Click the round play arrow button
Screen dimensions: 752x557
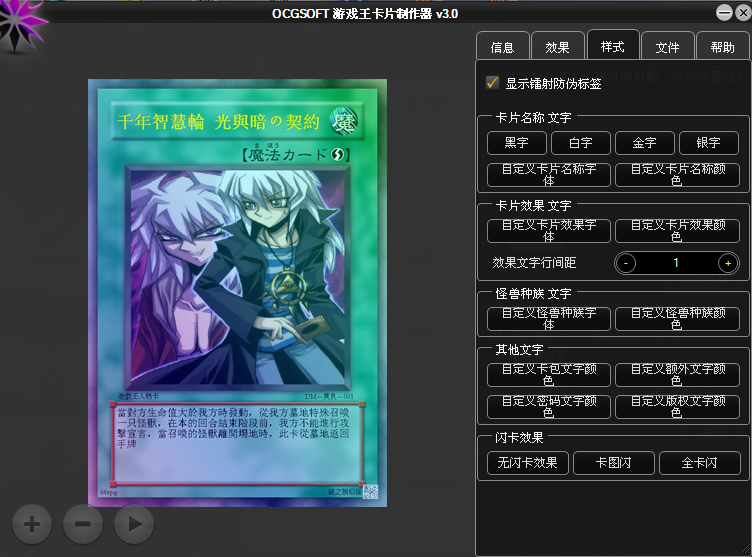134,524
